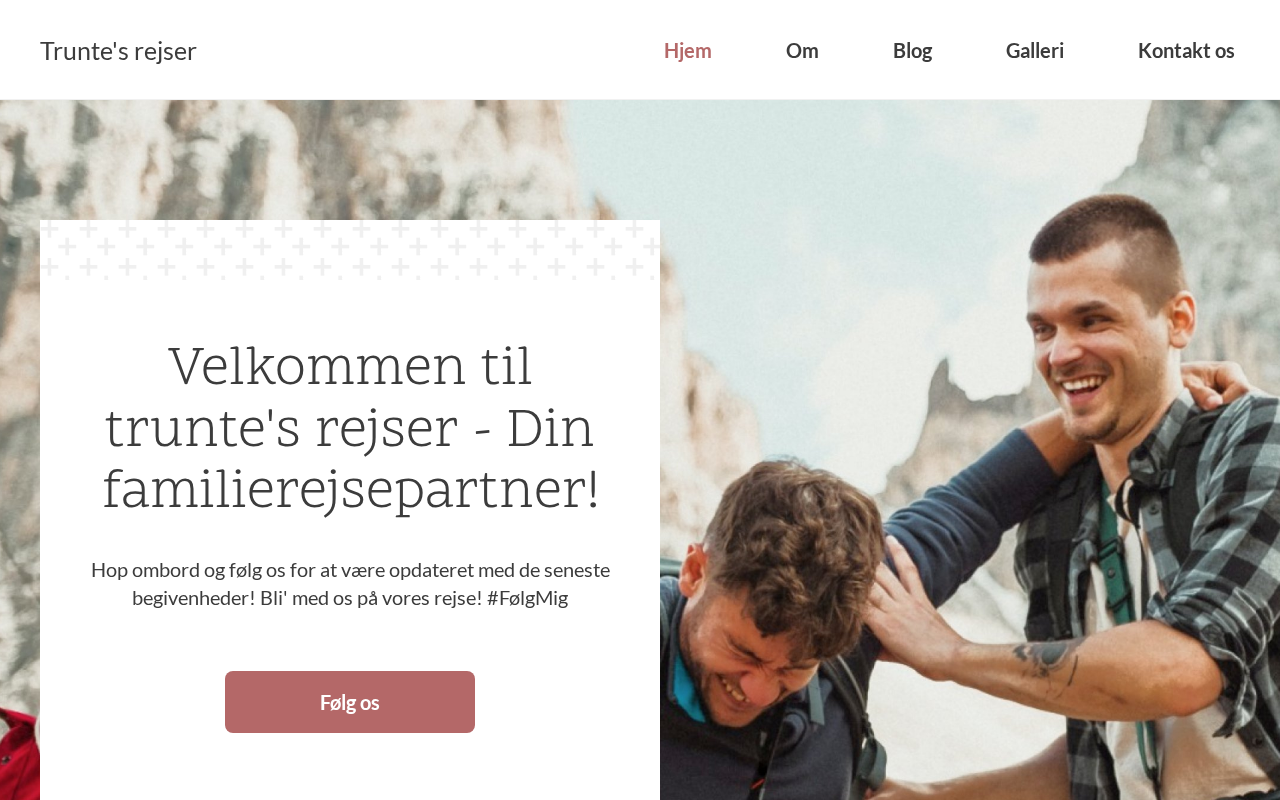The image size is (1280, 800).
Task: Click the Følg os button
Action: point(350,702)
